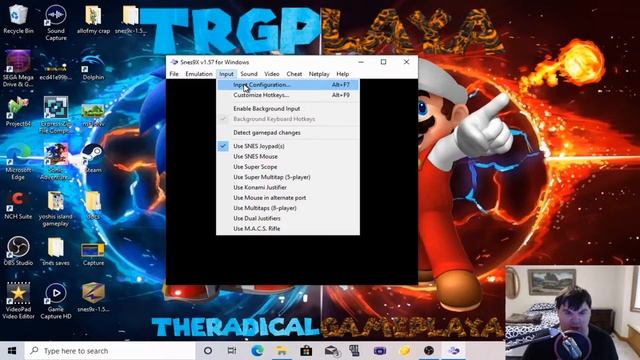Select the Project64 desktop icon

[x=18, y=111]
